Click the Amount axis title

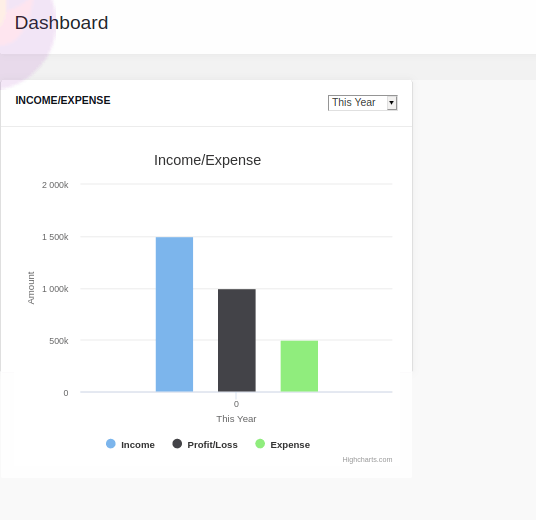[31, 288]
